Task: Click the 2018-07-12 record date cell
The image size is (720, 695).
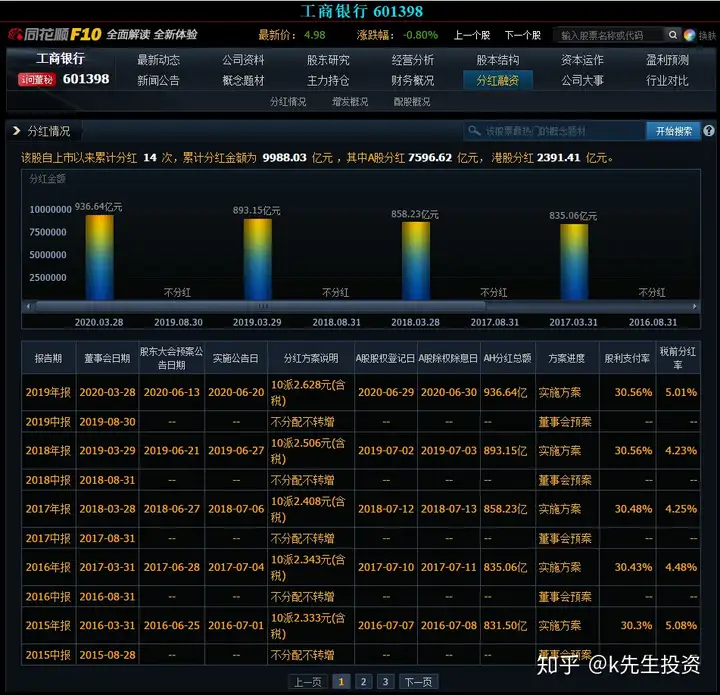Action: [x=386, y=509]
